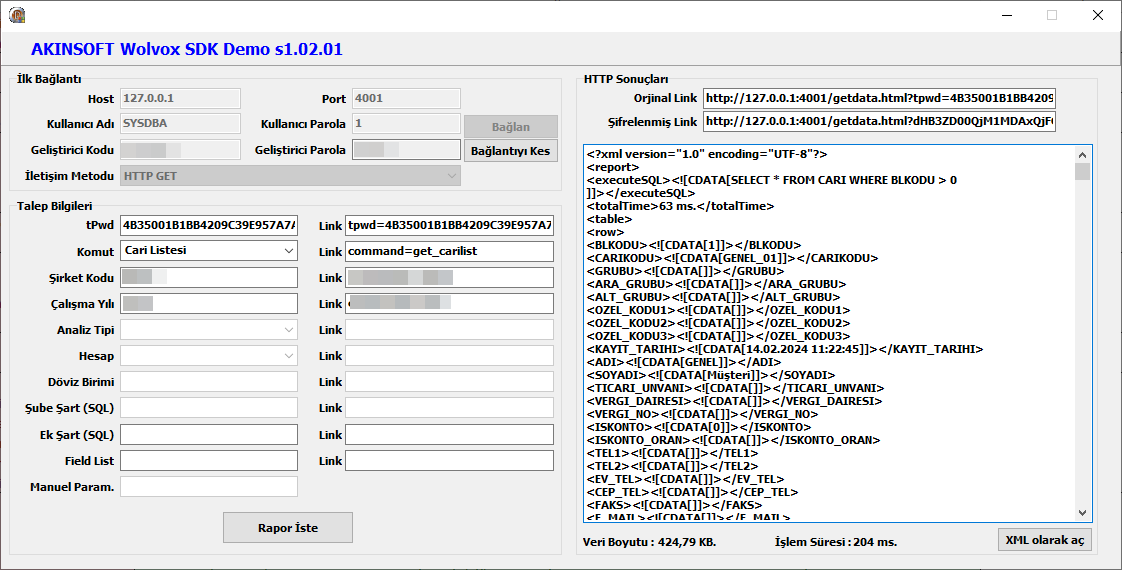Image resolution: width=1122 pixels, height=570 pixels.
Task: Click the Döviz Birimi input field
Action: [209, 381]
